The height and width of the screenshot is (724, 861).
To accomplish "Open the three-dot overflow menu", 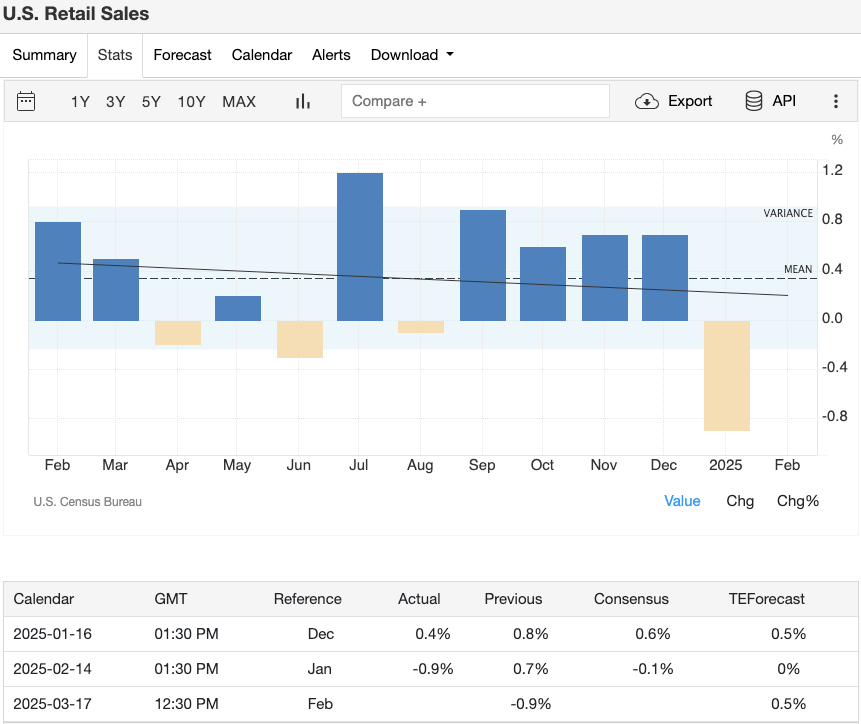I will coord(837,100).
